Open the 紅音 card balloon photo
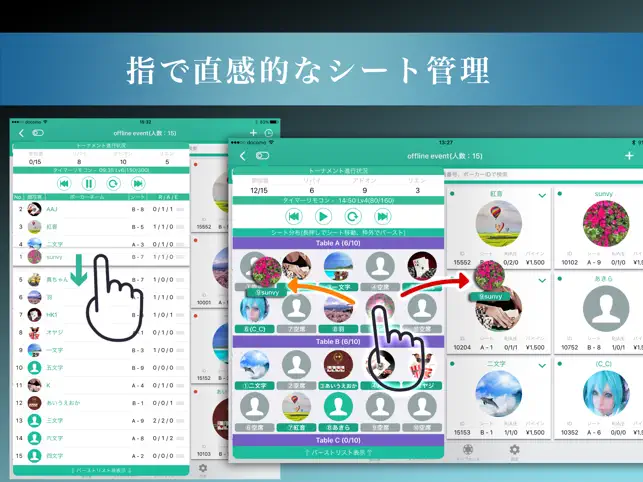 [499, 224]
